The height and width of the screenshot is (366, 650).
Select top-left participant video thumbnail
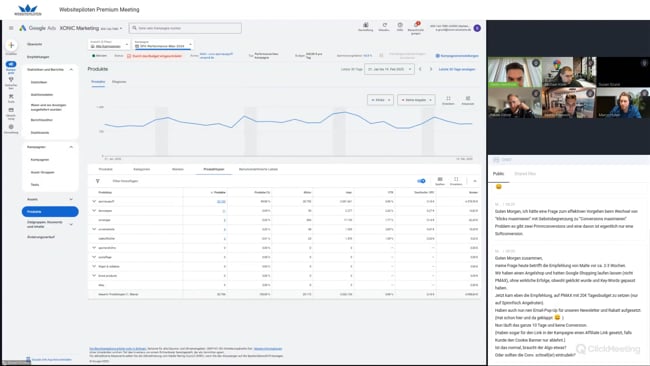click(x=514, y=72)
